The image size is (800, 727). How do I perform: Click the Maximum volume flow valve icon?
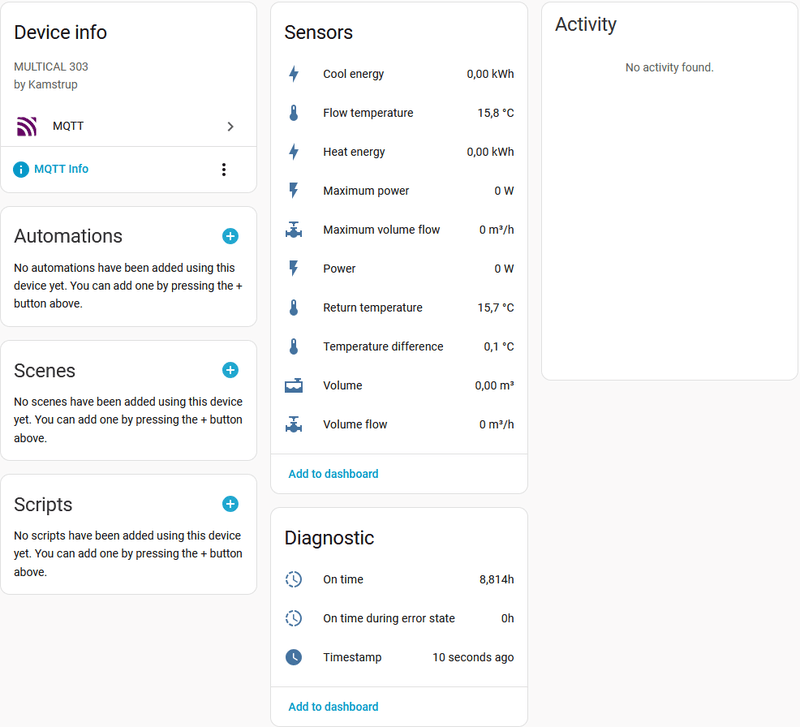click(x=294, y=230)
